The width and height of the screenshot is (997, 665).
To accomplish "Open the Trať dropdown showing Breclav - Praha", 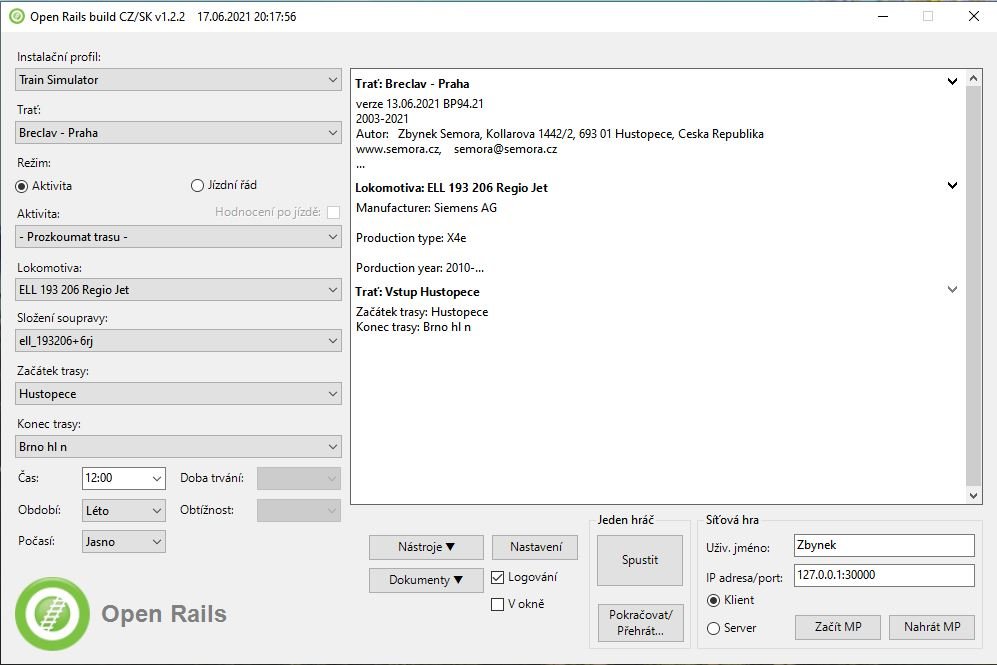I will pyautogui.click(x=178, y=133).
